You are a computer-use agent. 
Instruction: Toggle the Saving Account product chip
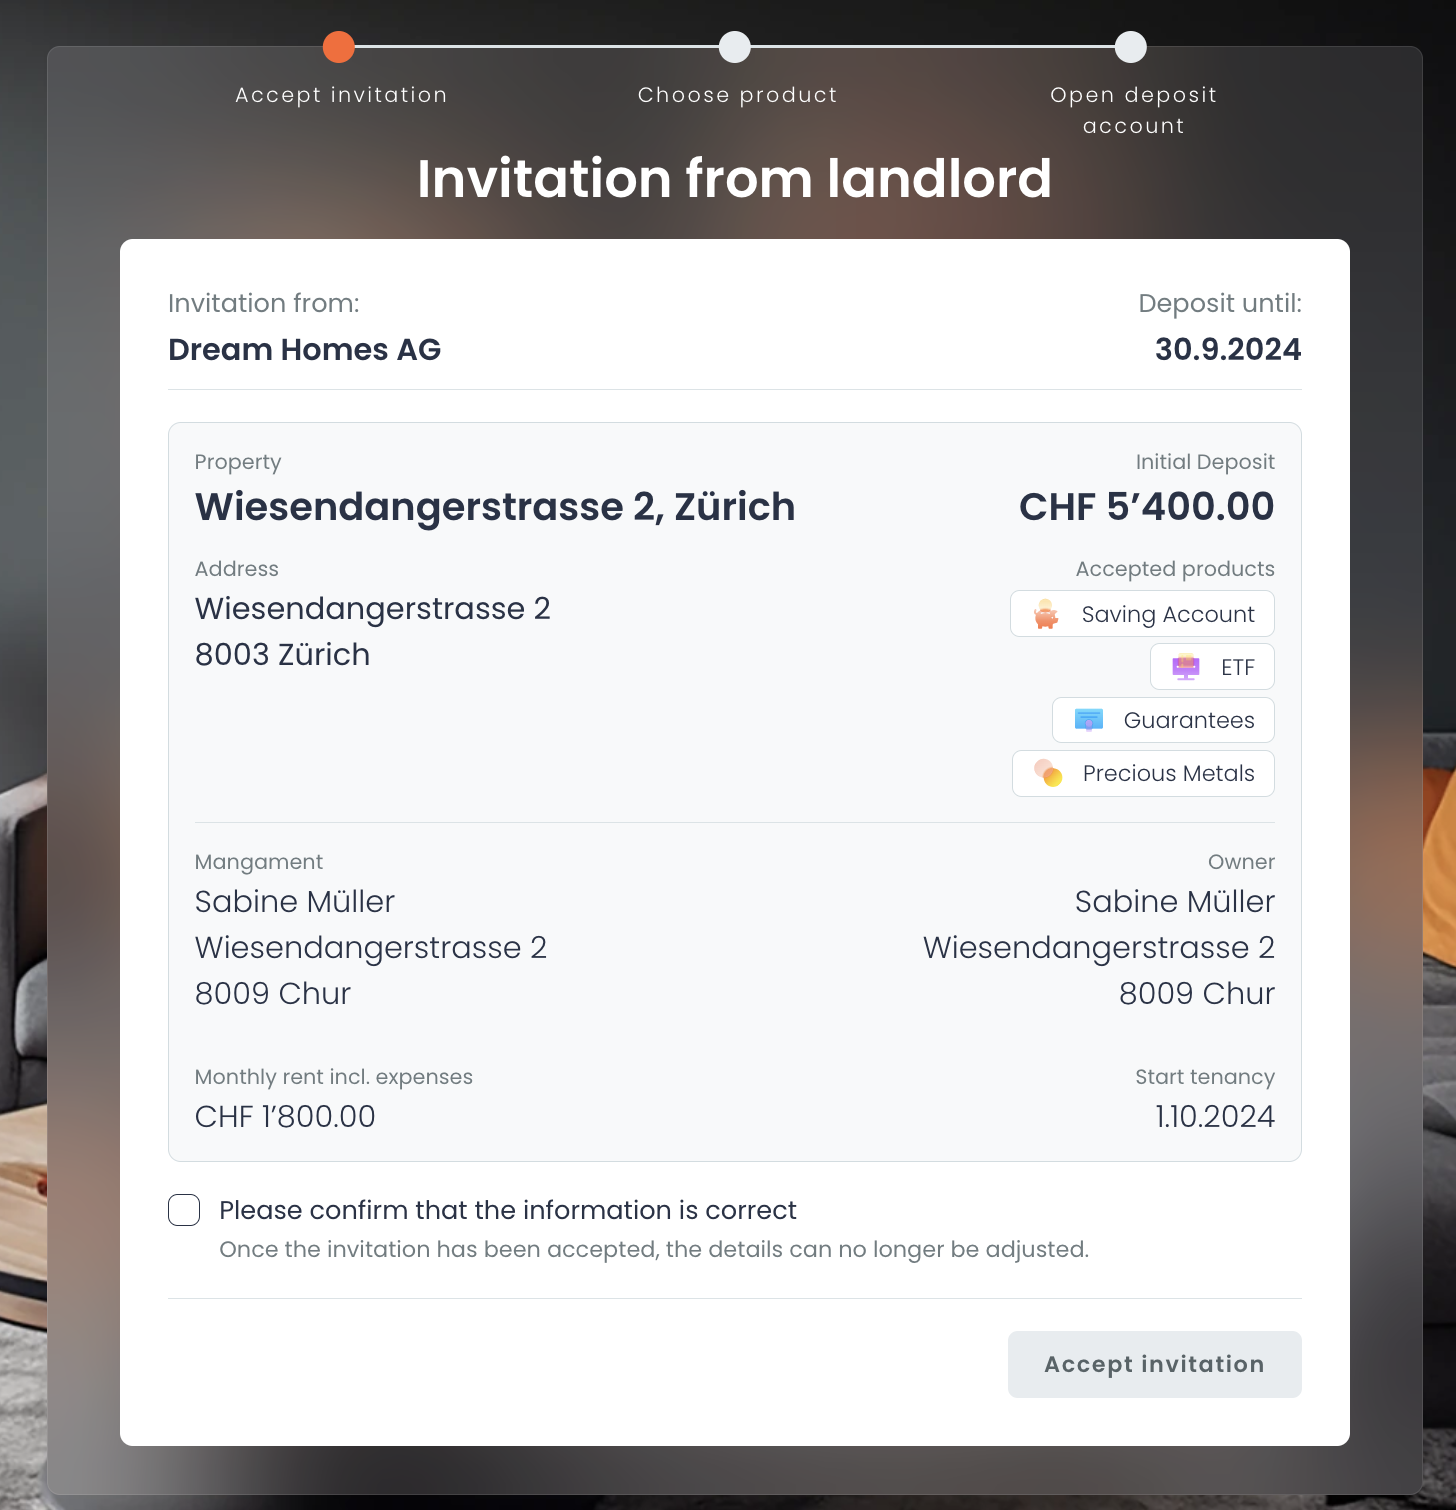coord(1141,613)
